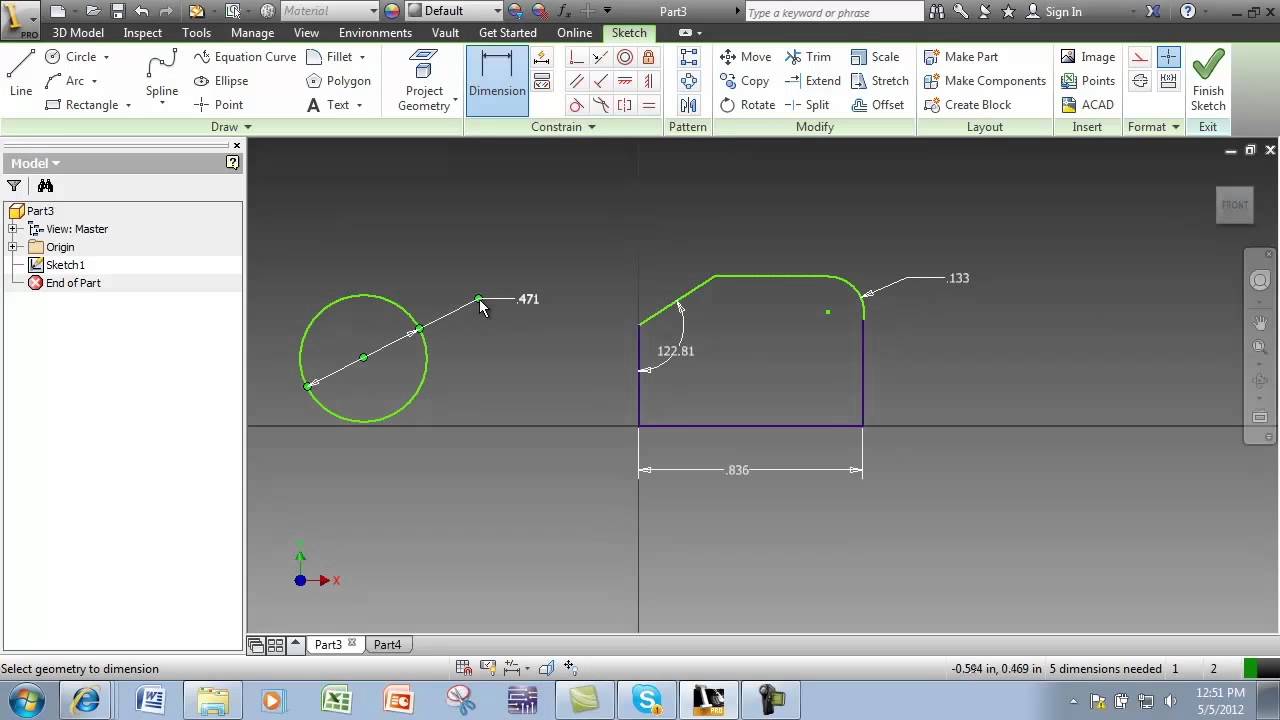Select the Scale tool
This screenshot has width=1280, height=720.
click(x=875, y=57)
